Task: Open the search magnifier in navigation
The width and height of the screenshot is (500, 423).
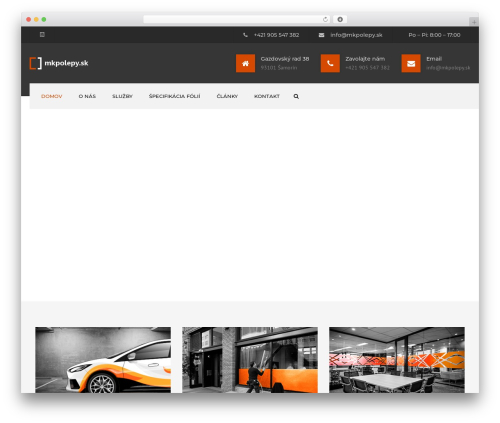Action: tap(296, 96)
